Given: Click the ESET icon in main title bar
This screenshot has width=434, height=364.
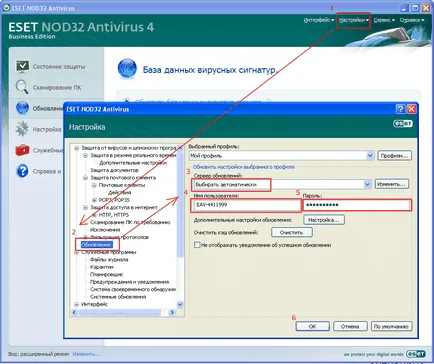Looking at the screenshot, I should [x=6, y=8].
